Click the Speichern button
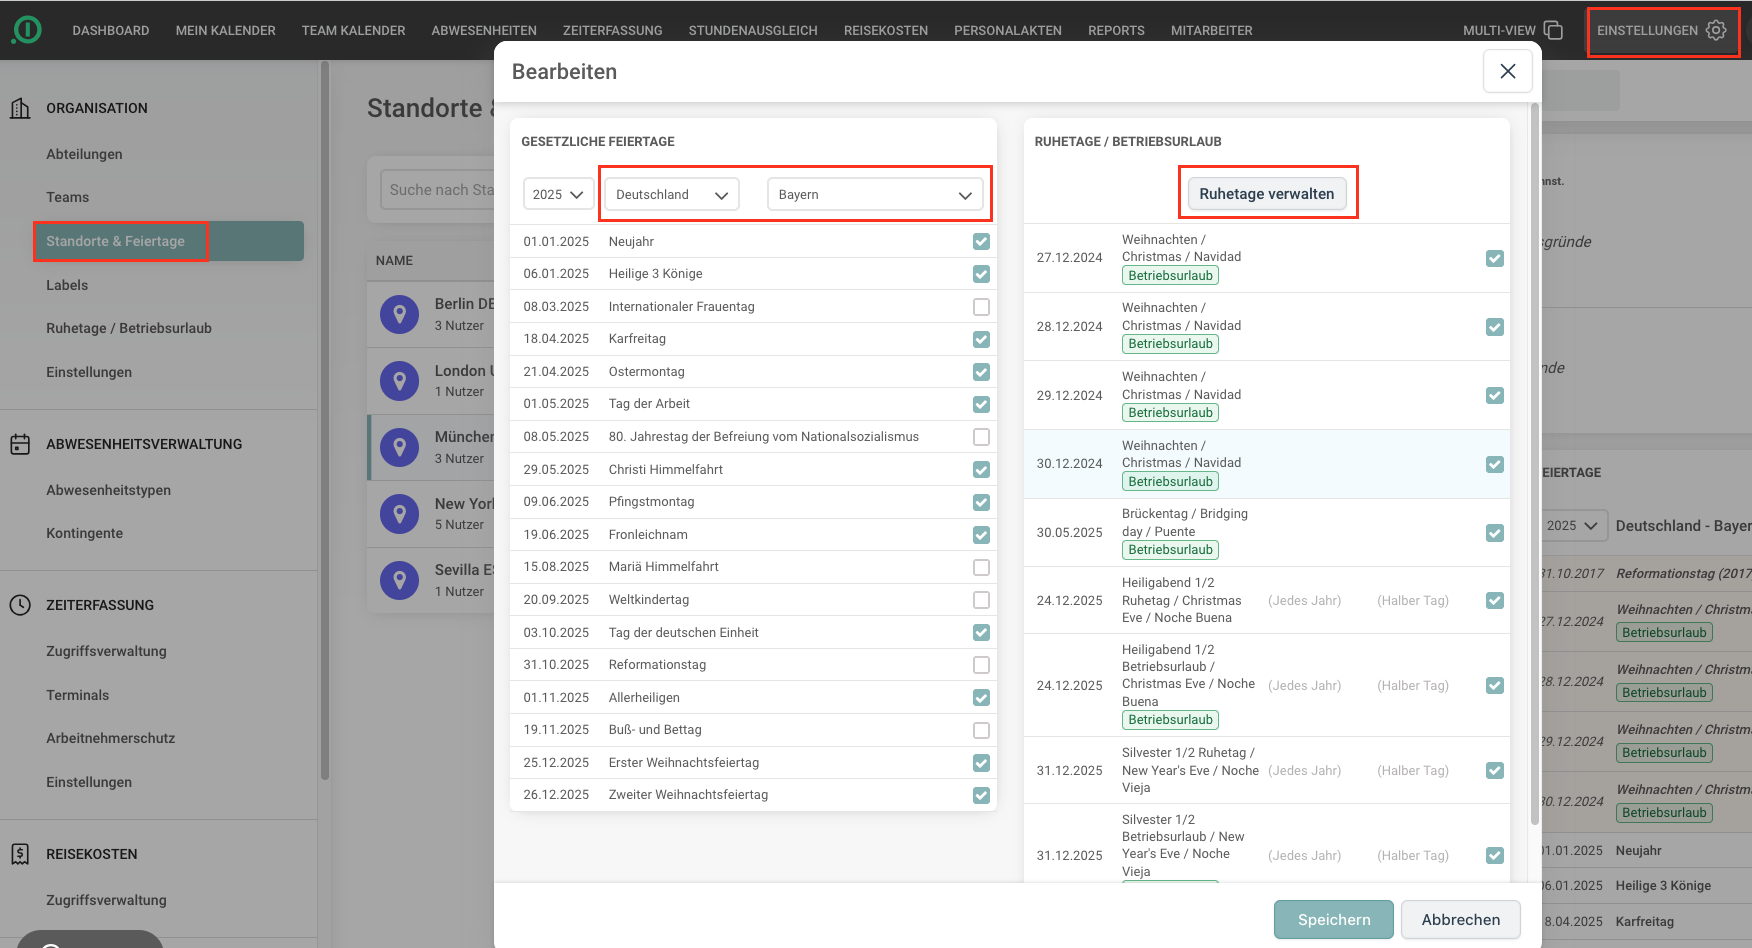 coord(1334,920)
